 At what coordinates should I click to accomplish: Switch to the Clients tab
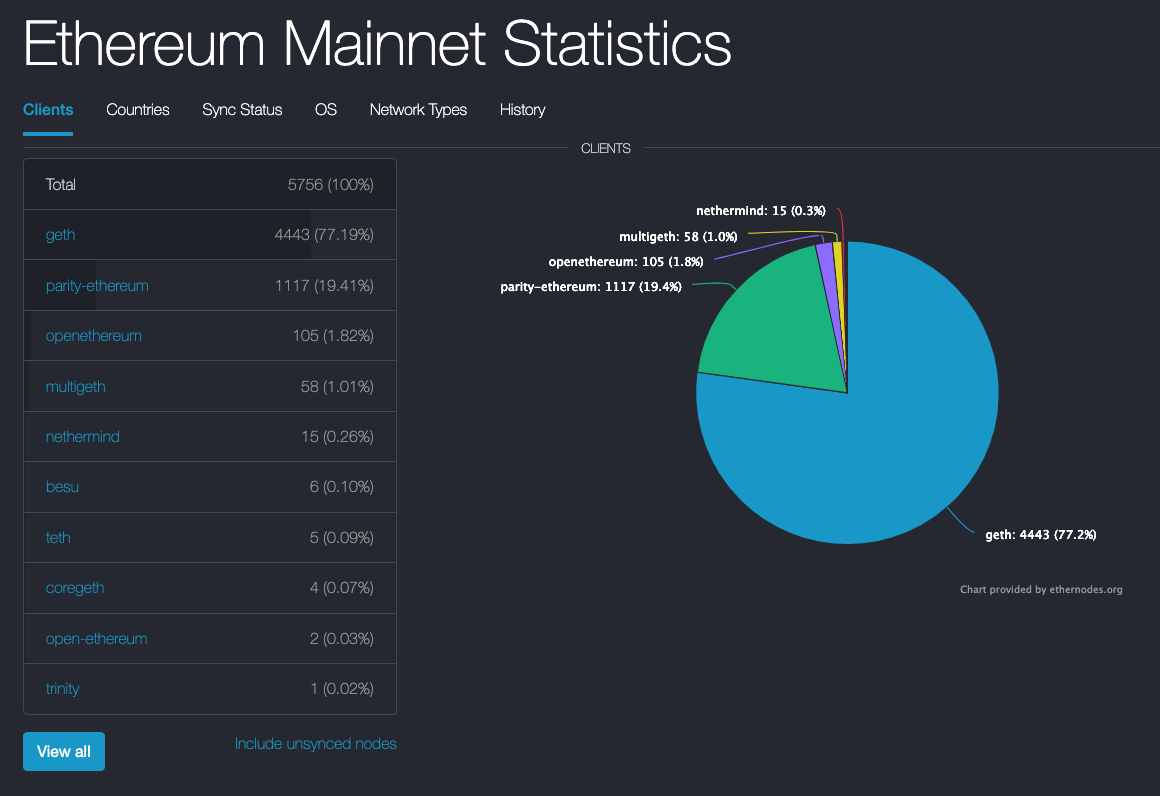click(x=48, y=109)
